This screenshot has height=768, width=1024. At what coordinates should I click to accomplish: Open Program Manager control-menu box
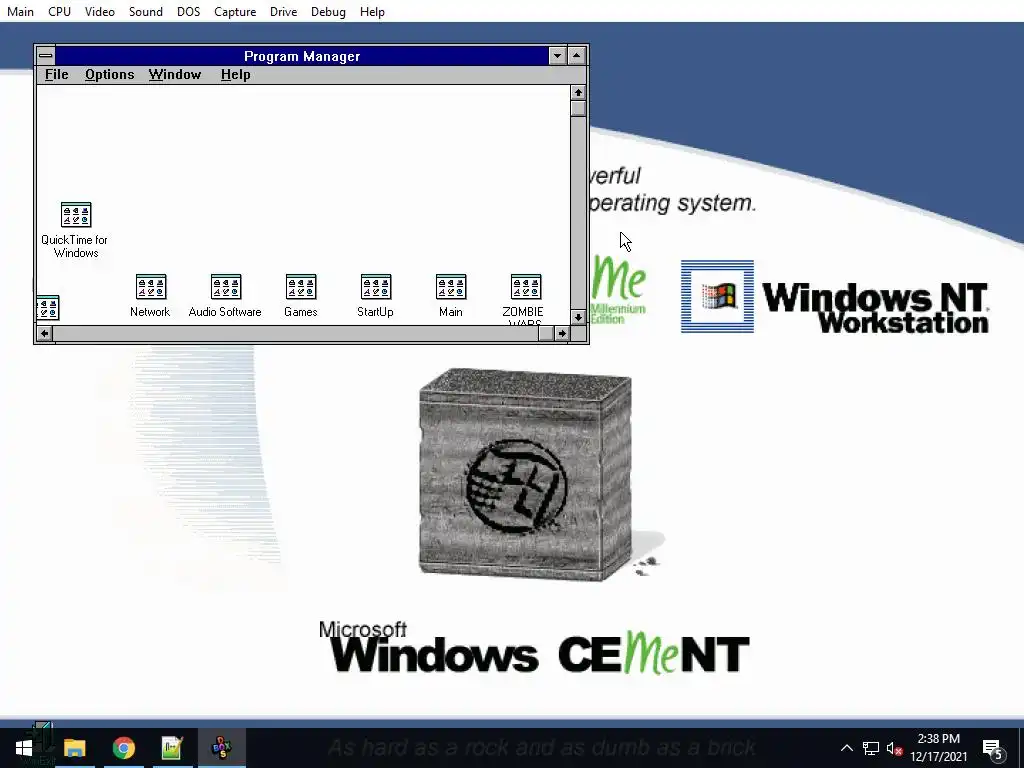coord(46,56)
